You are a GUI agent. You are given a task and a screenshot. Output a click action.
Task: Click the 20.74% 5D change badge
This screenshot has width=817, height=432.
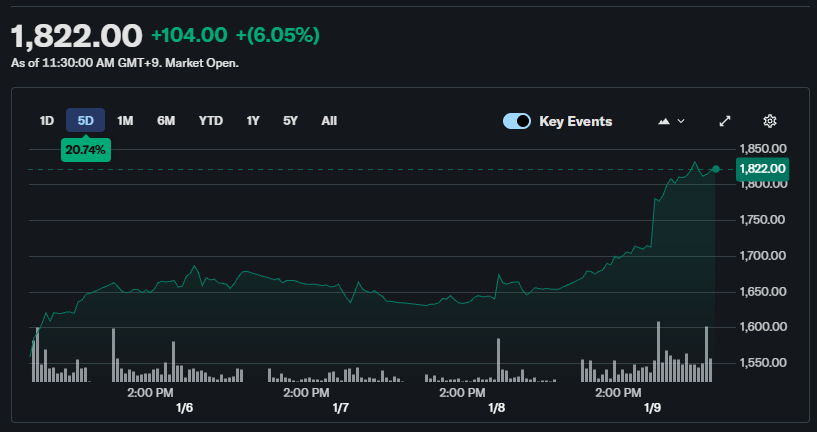click(85, 151)
